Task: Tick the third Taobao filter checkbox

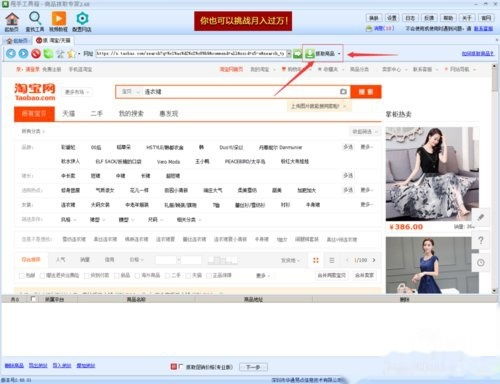Action: pyautogui.click(x=87, y=275)
